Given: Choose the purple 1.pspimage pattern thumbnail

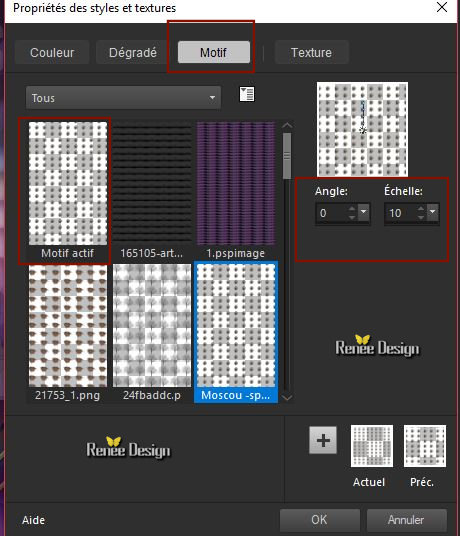Looking at the screenshot, I should [x=236, y=190].
